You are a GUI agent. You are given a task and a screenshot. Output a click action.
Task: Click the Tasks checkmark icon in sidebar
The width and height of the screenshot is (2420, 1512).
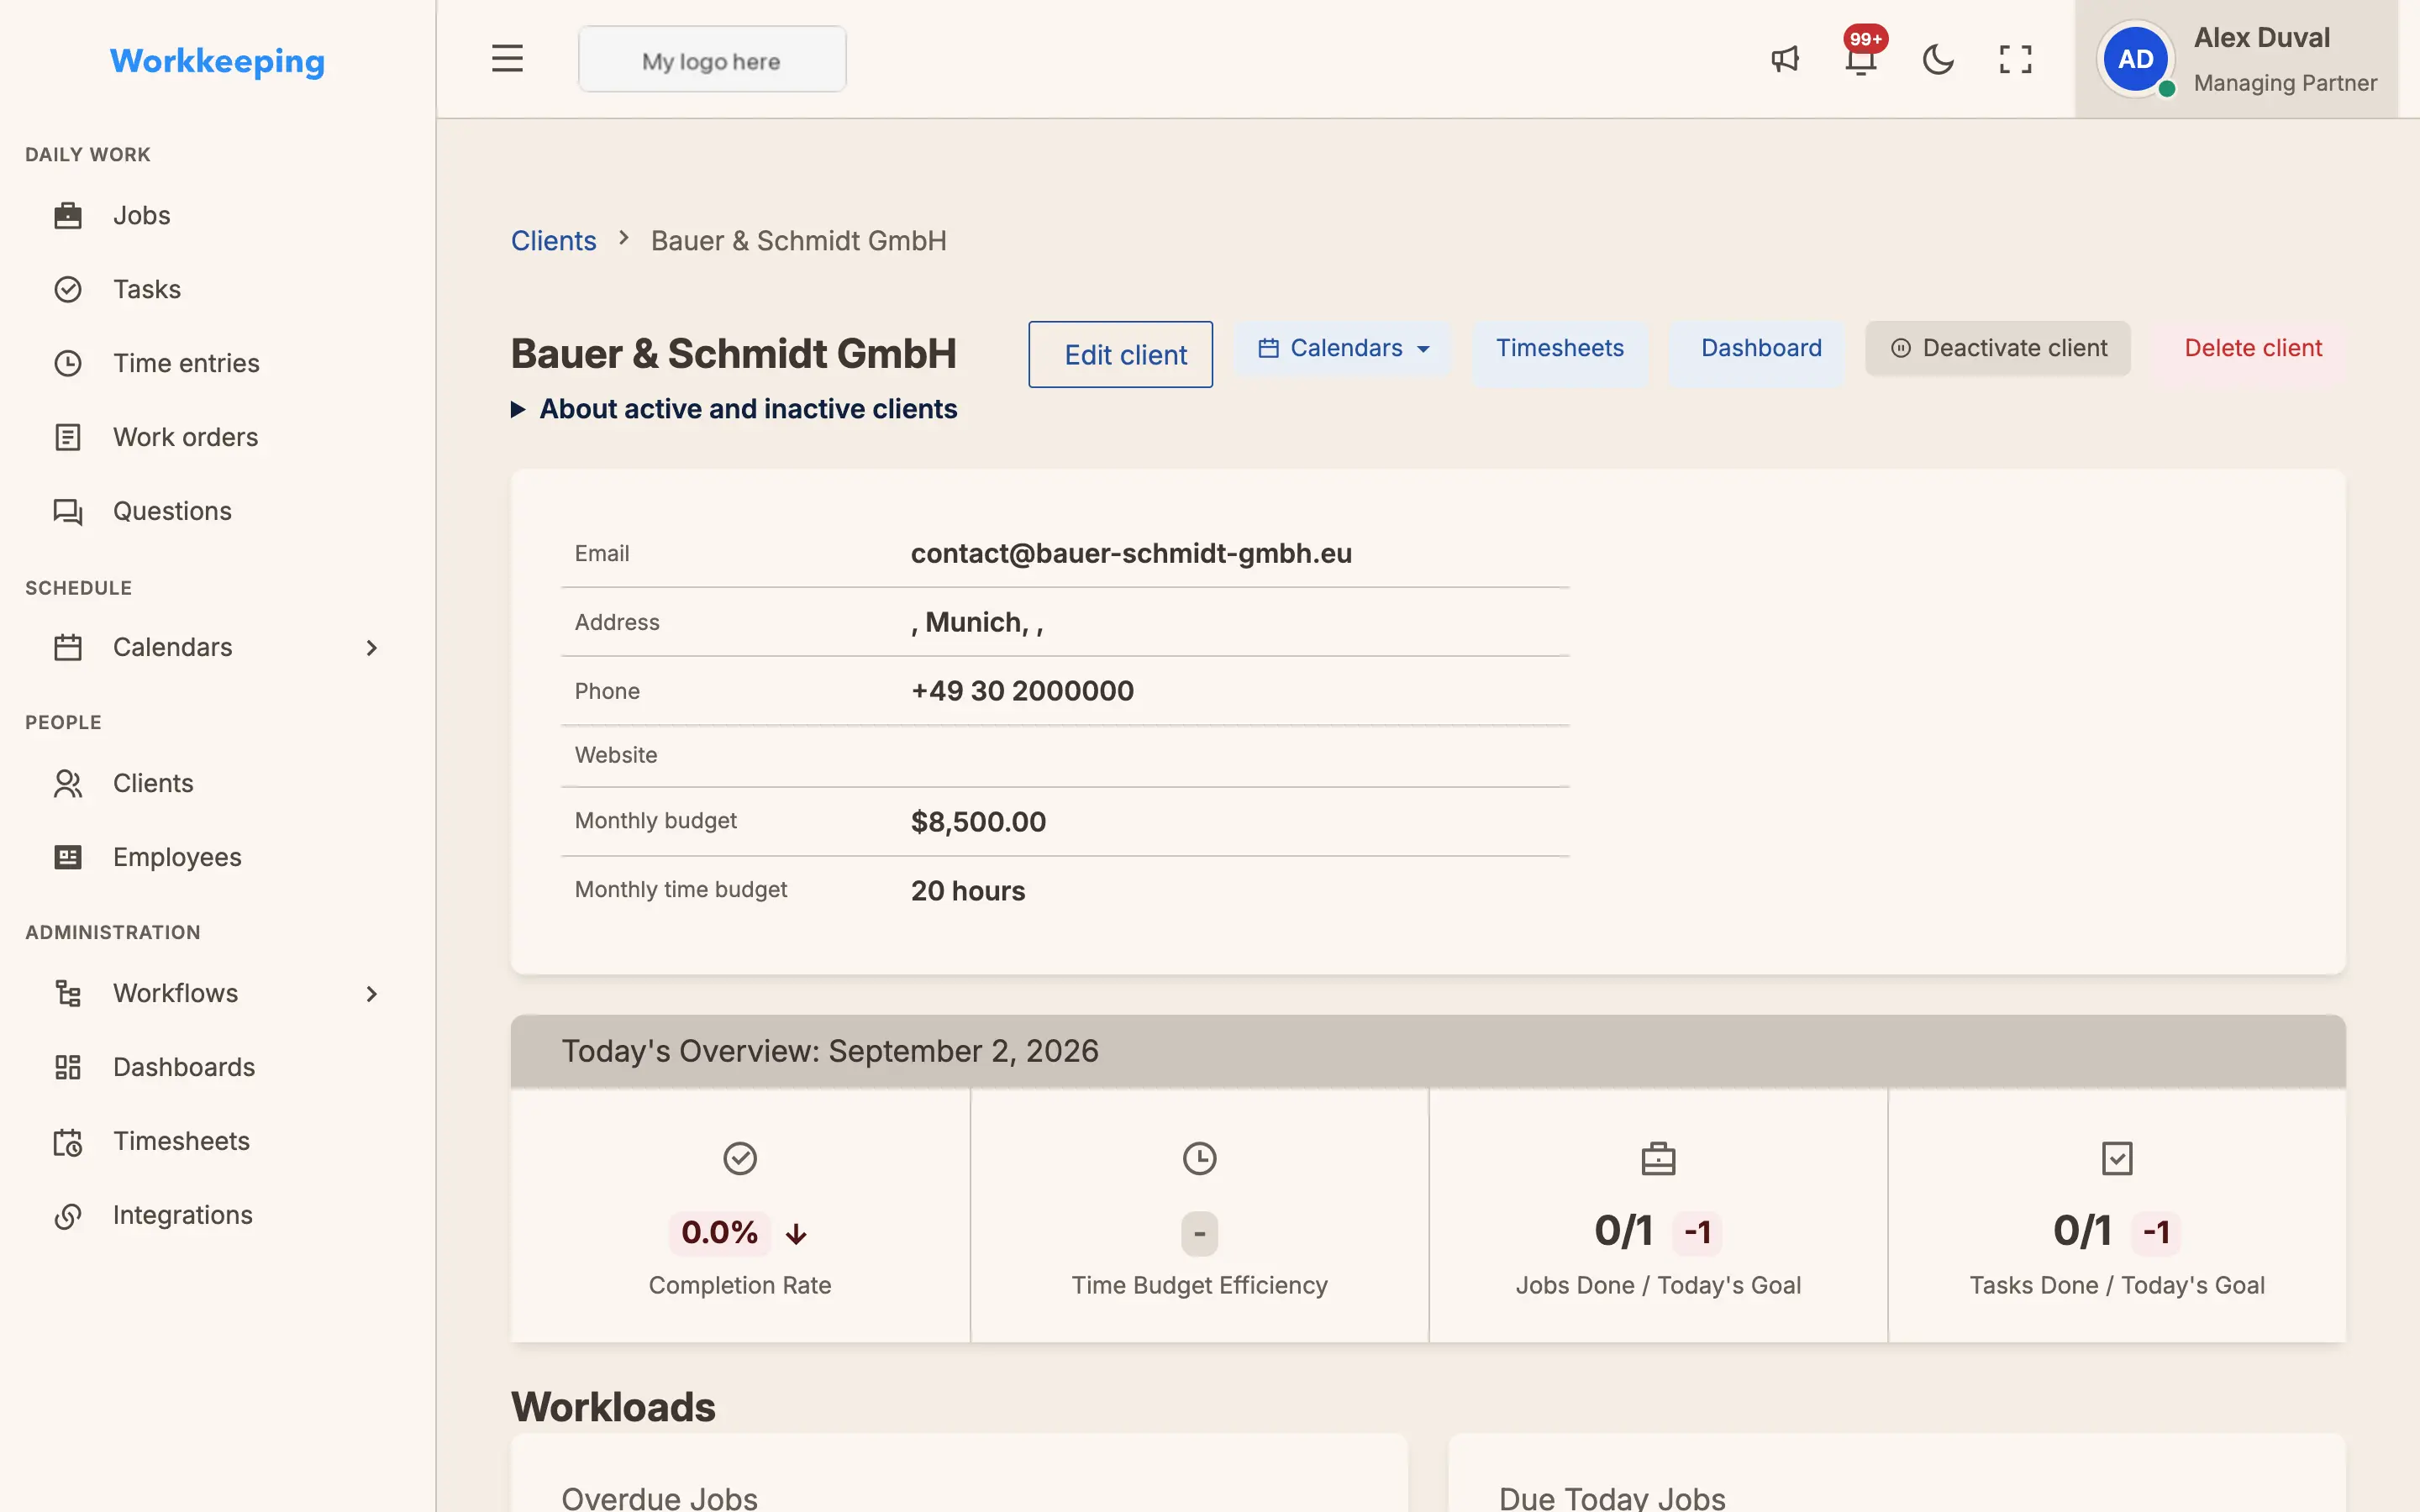[68, 289]
